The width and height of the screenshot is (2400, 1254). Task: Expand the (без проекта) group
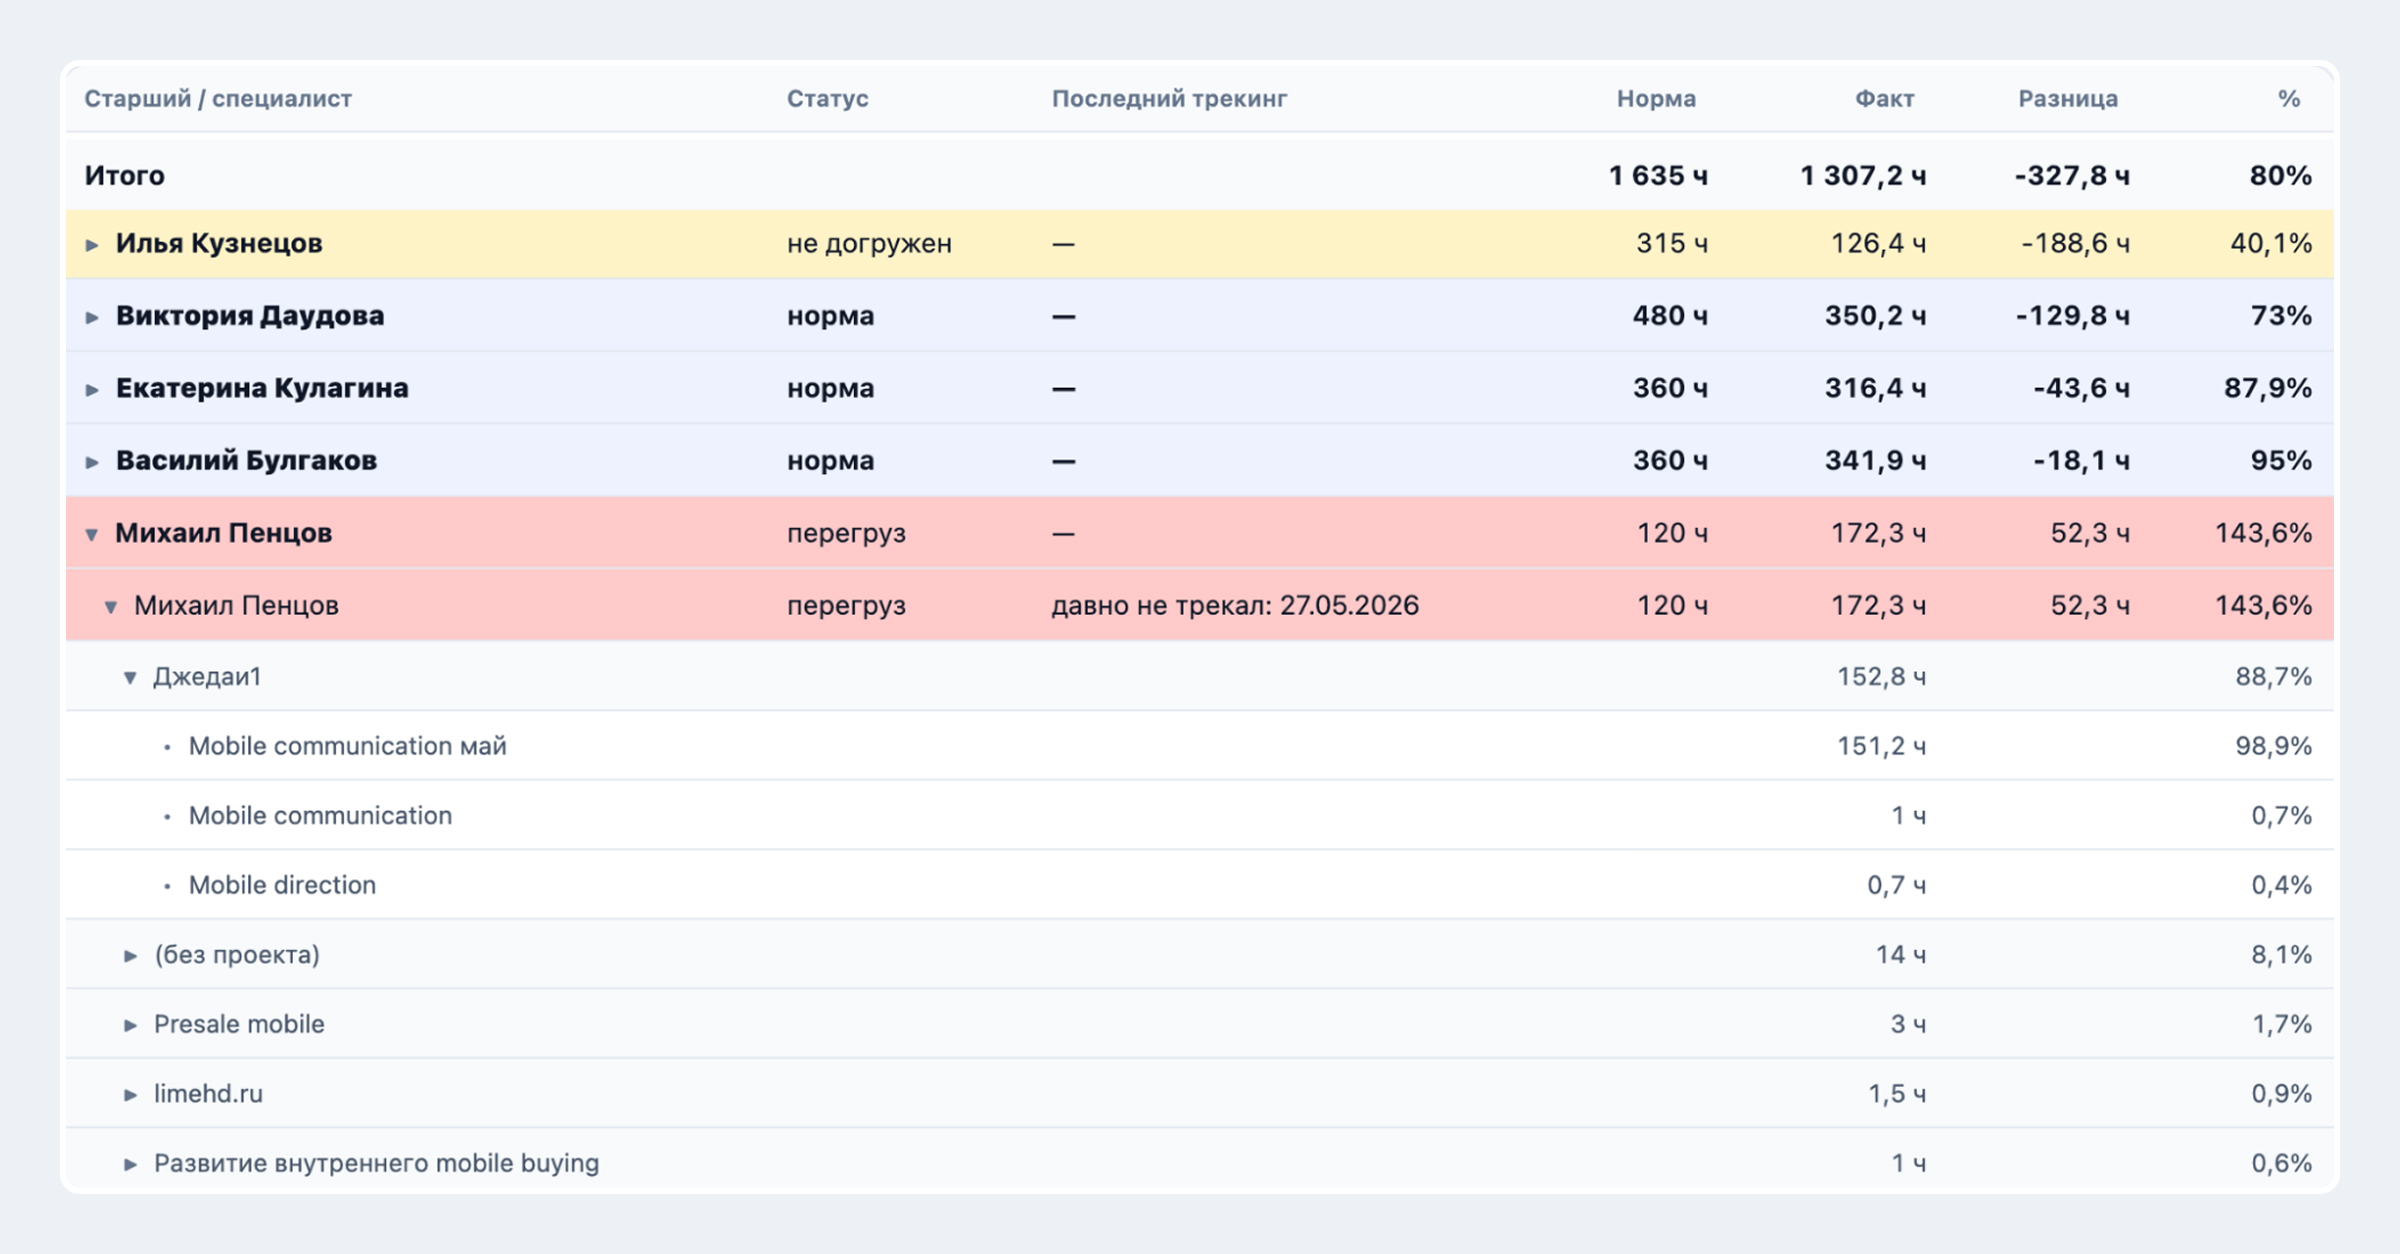pos(130,956)
